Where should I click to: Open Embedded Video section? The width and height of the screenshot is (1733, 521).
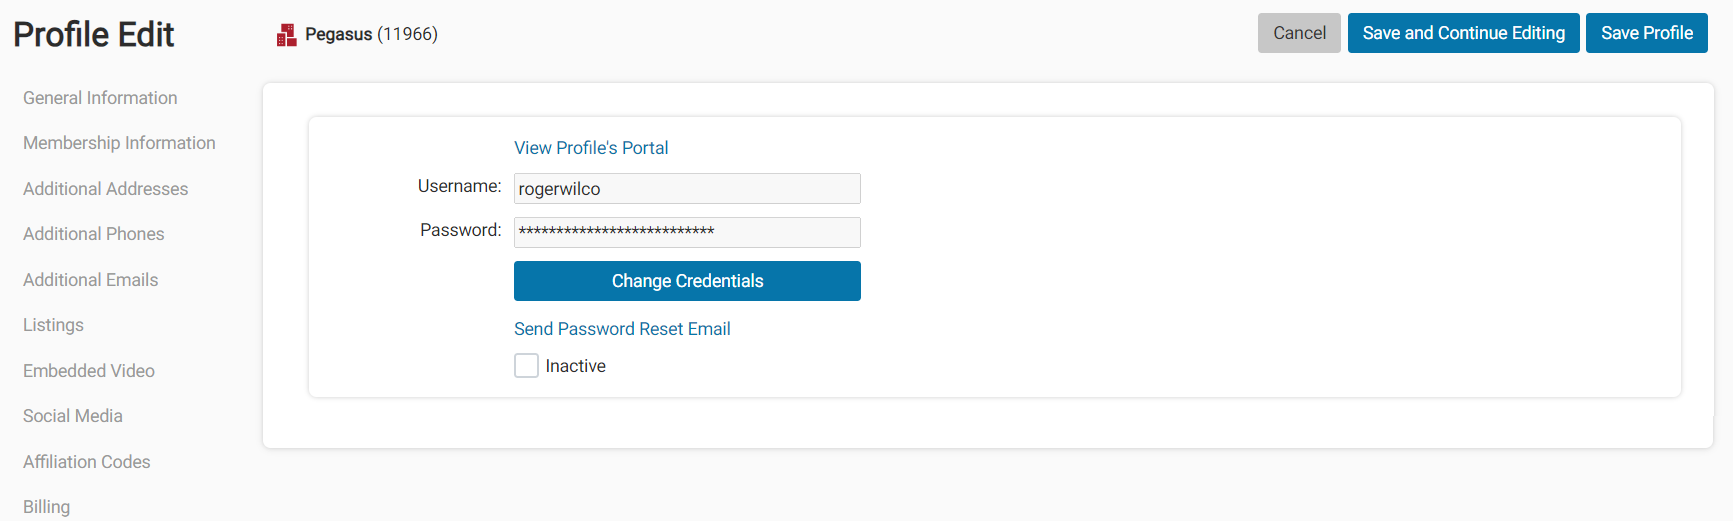[88, 371]
